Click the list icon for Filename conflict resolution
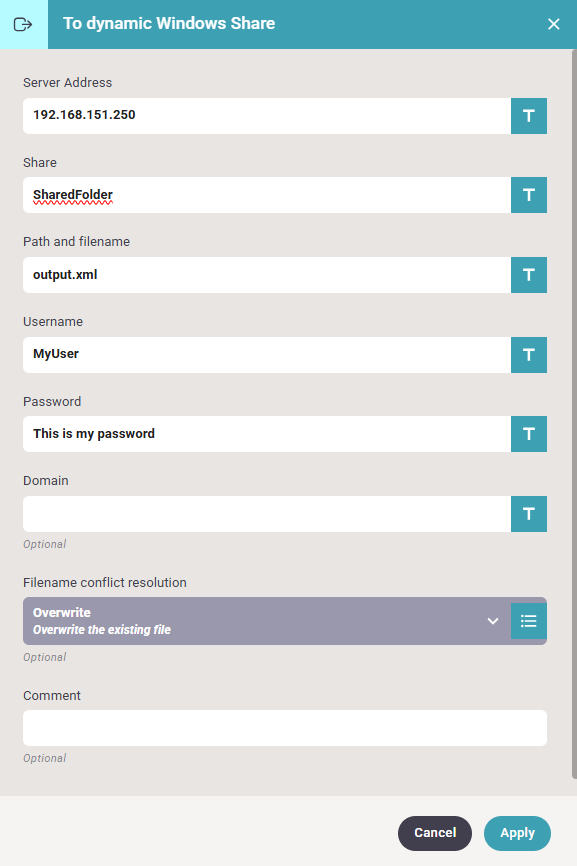 point(528,621)
